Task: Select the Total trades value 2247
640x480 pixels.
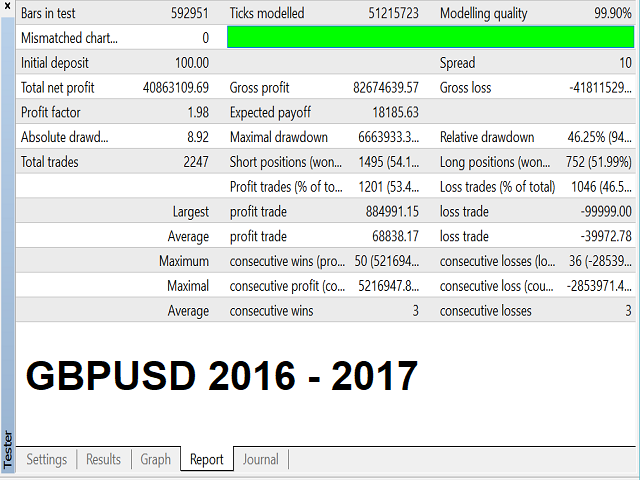Action: (196, 162)
